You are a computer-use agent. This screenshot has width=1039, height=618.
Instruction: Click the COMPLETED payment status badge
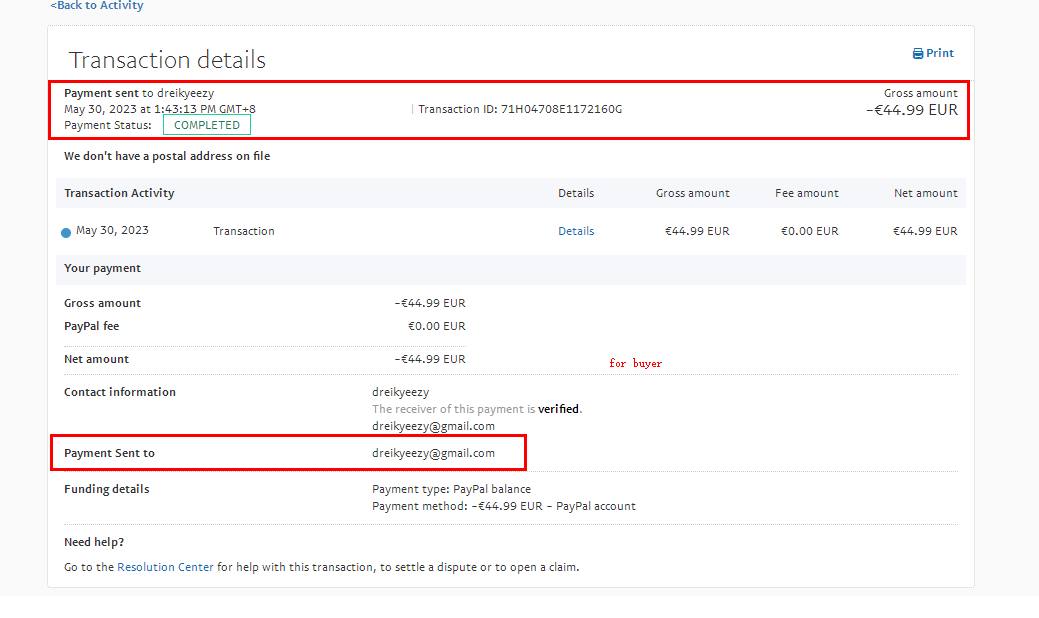(207, 125)
